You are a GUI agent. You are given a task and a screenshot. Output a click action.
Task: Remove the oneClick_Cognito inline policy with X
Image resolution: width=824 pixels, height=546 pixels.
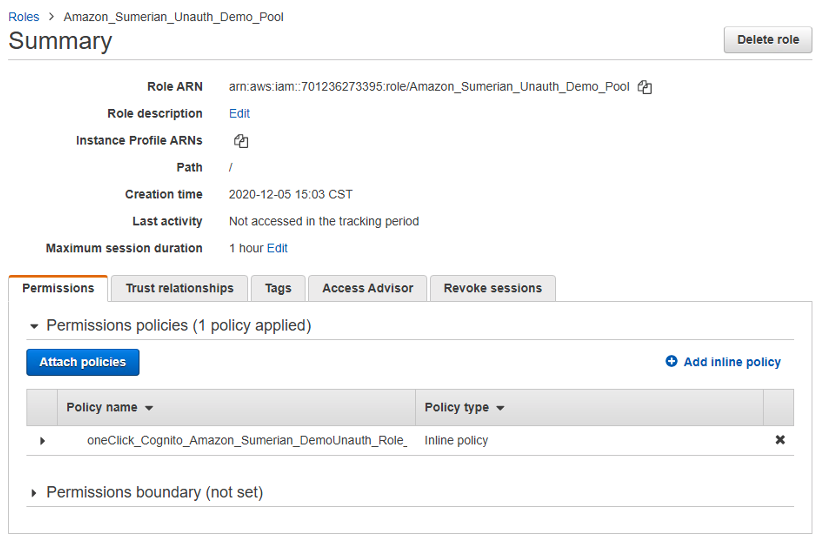pyautogui.click(x=780, y=440)
